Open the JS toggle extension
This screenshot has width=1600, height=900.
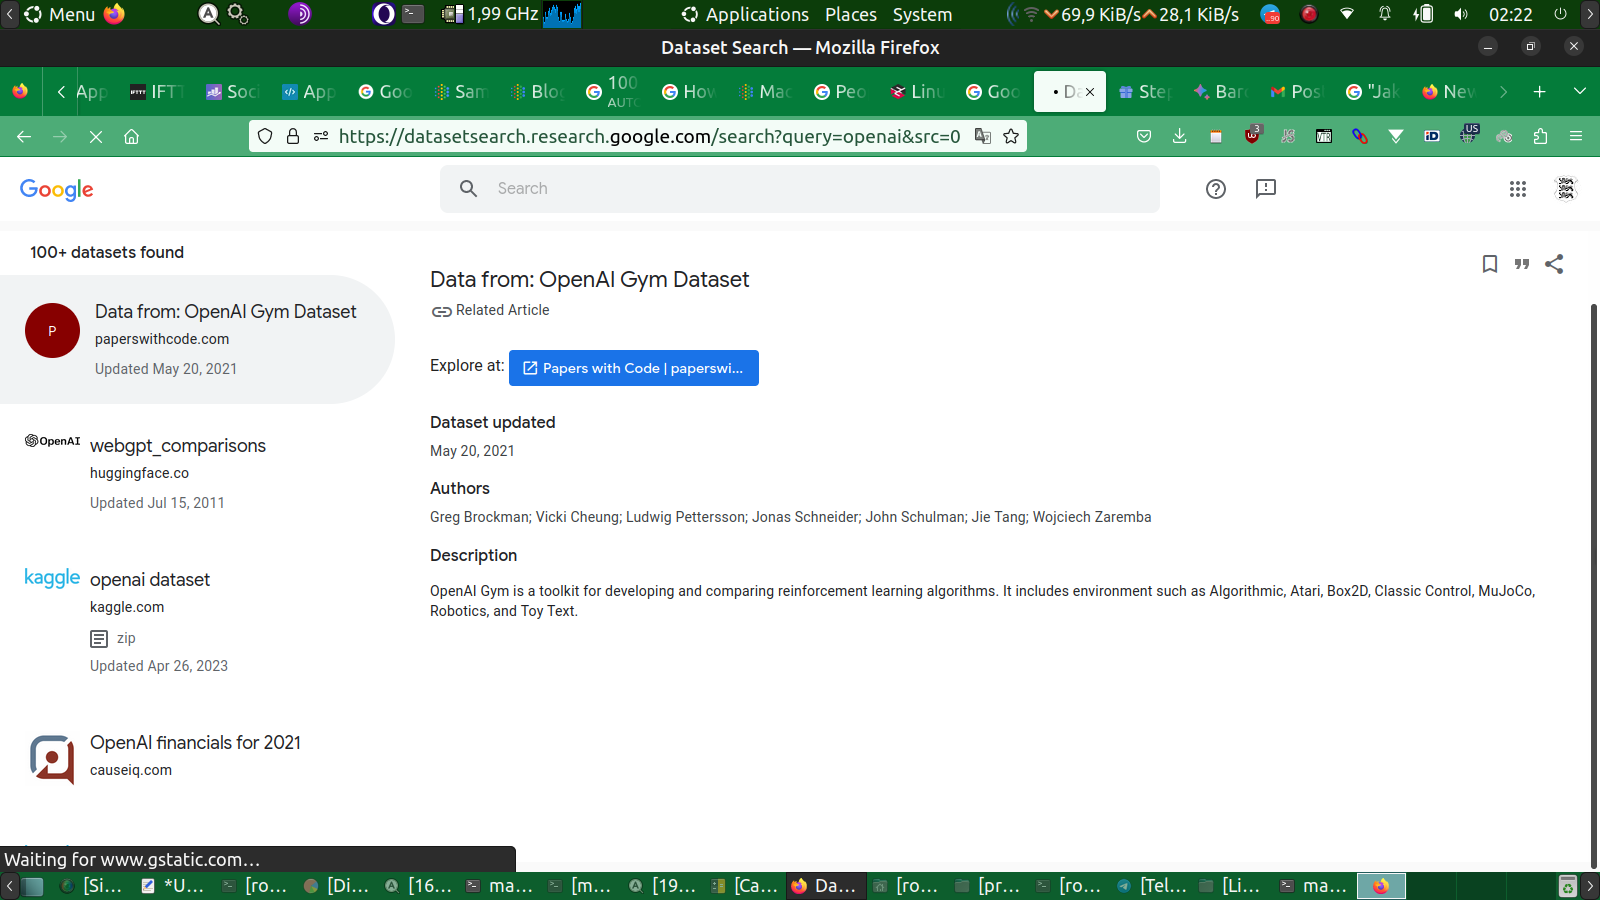(1288, 137)
